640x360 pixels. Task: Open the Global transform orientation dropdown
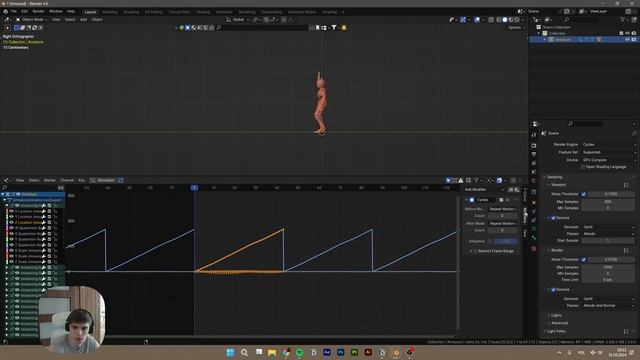(238, 20)
